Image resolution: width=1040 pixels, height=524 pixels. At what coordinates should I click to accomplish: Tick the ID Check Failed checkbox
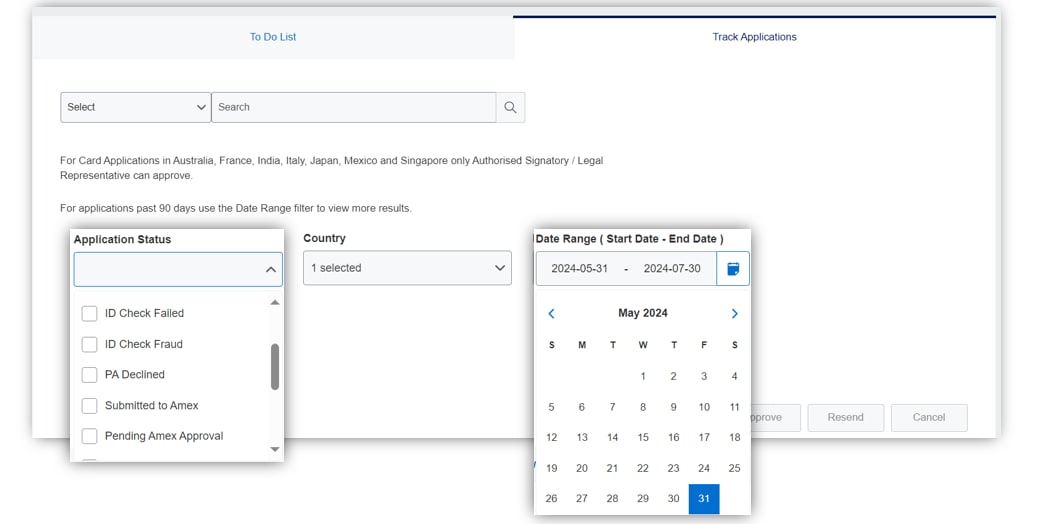coord(89,314)
